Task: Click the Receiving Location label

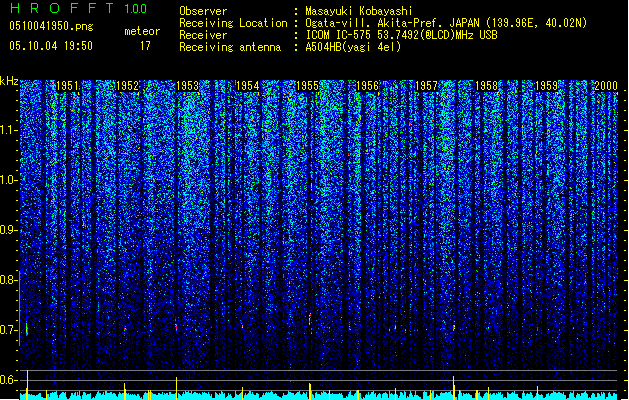Action: 233,23
